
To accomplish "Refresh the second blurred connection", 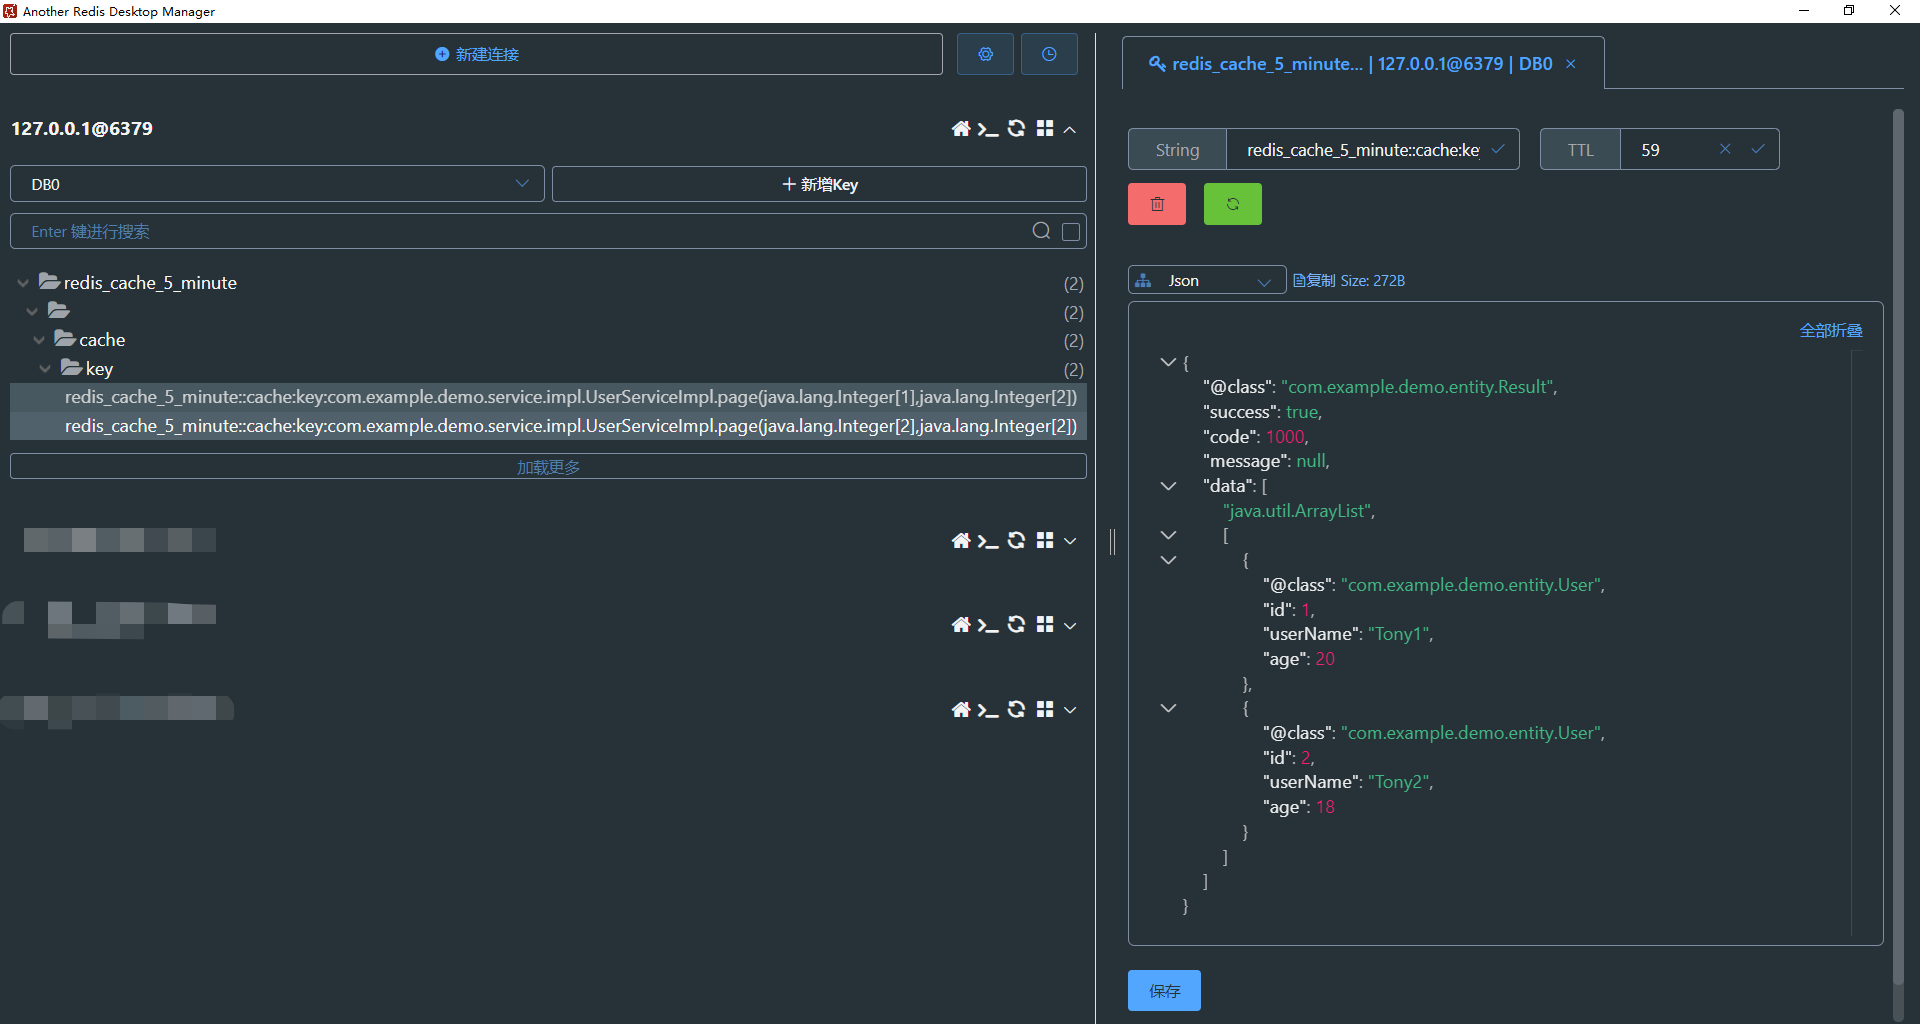I will click(x=1016, y=624).
